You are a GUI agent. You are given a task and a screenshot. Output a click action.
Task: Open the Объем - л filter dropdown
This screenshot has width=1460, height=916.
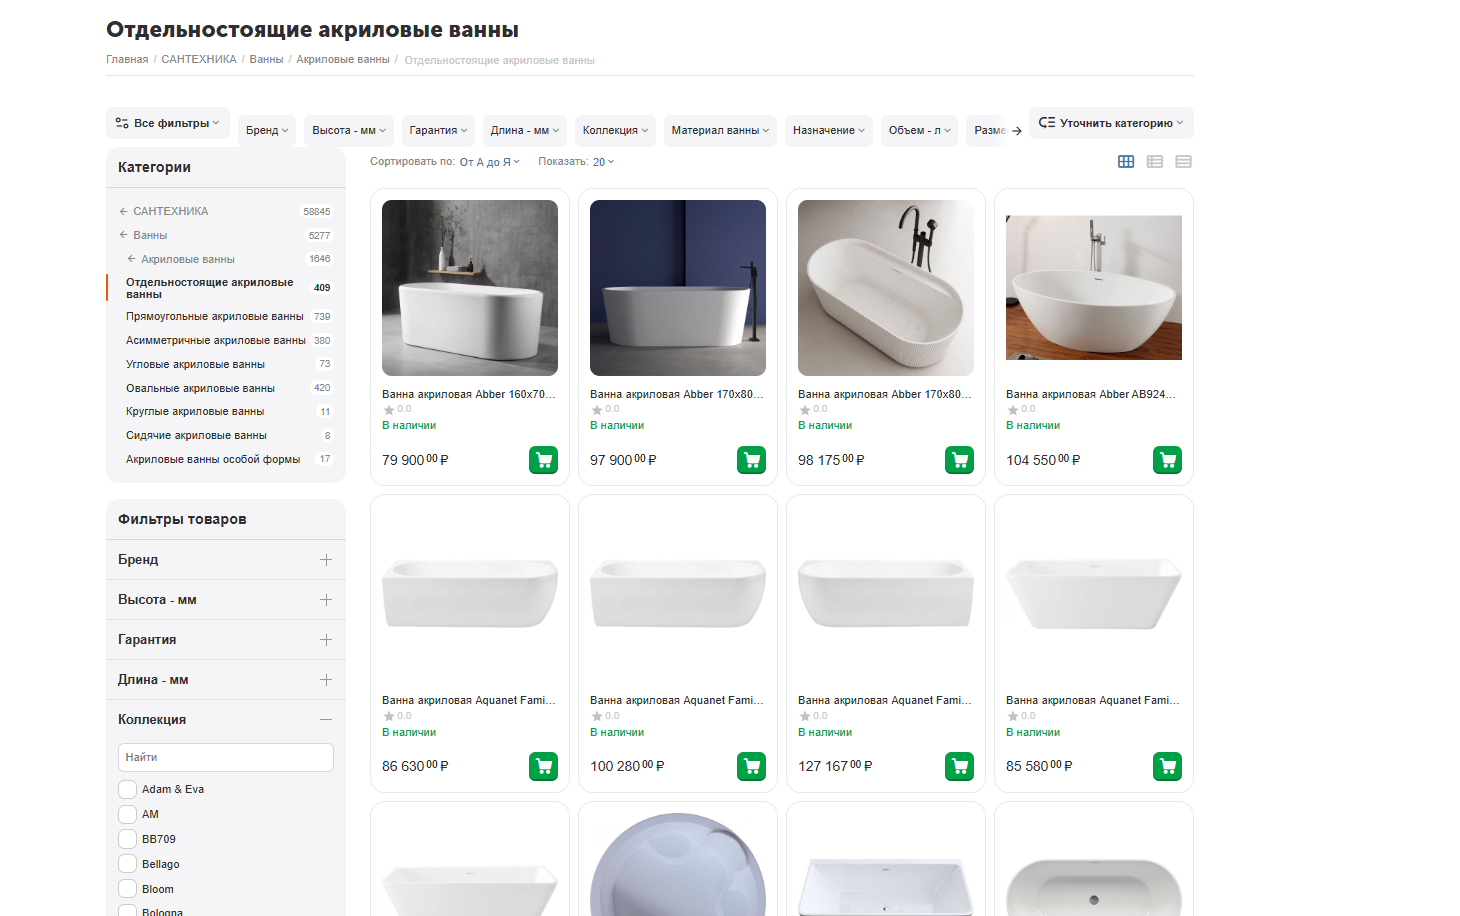(920, 130)
